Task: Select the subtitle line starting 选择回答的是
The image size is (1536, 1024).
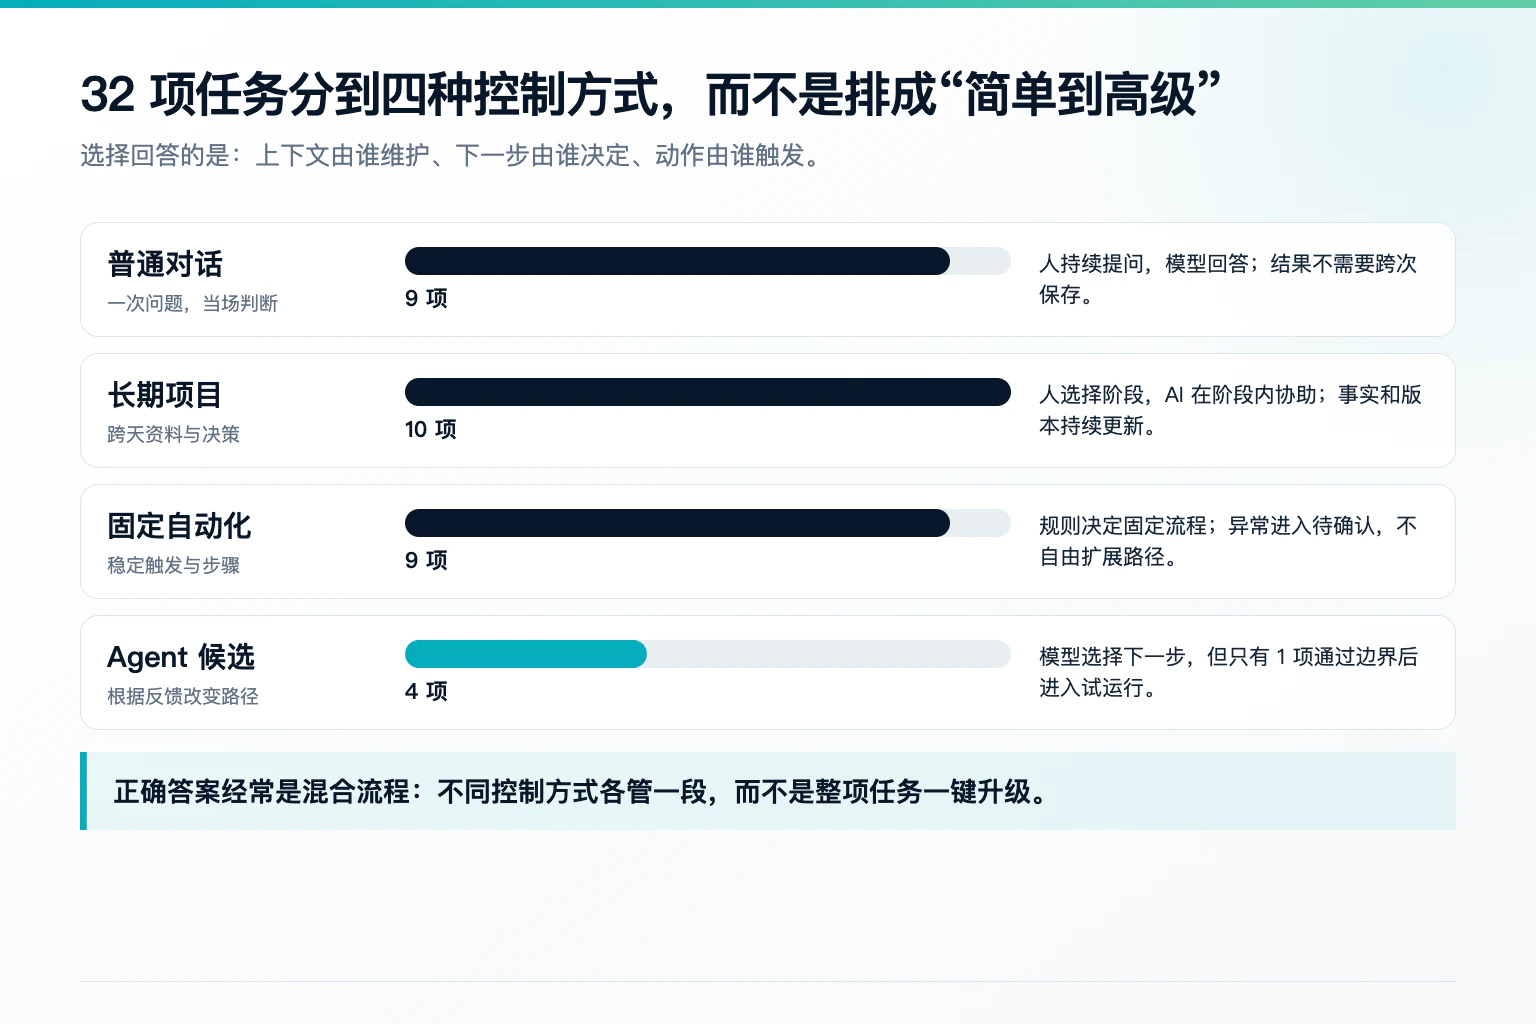Action: coord(452,156)
